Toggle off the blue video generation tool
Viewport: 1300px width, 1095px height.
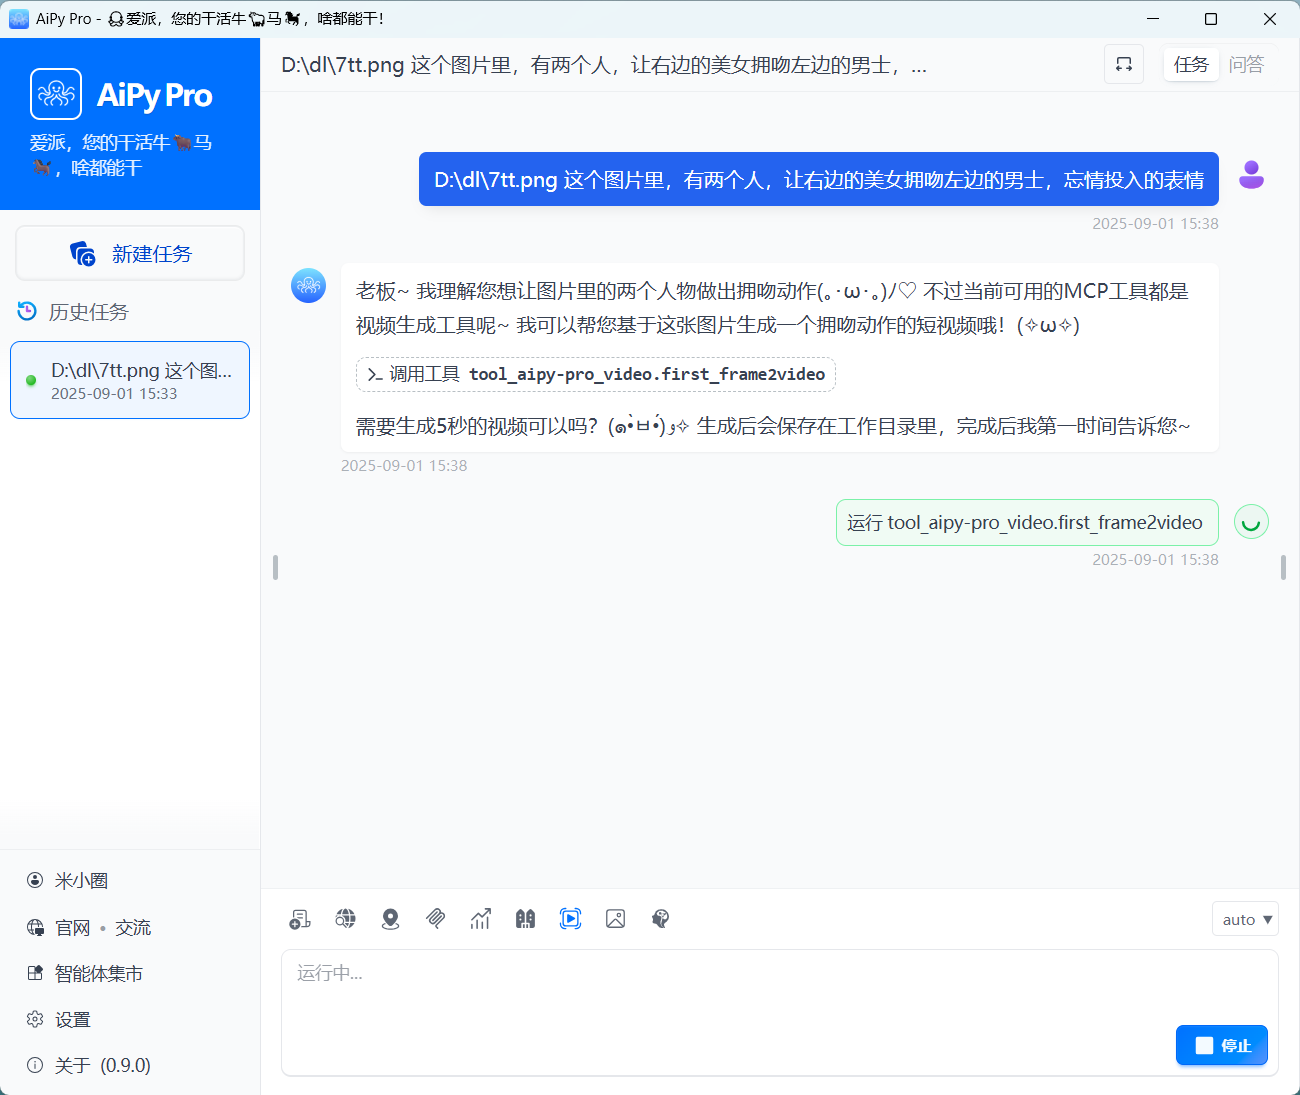(x=570, y=919)
